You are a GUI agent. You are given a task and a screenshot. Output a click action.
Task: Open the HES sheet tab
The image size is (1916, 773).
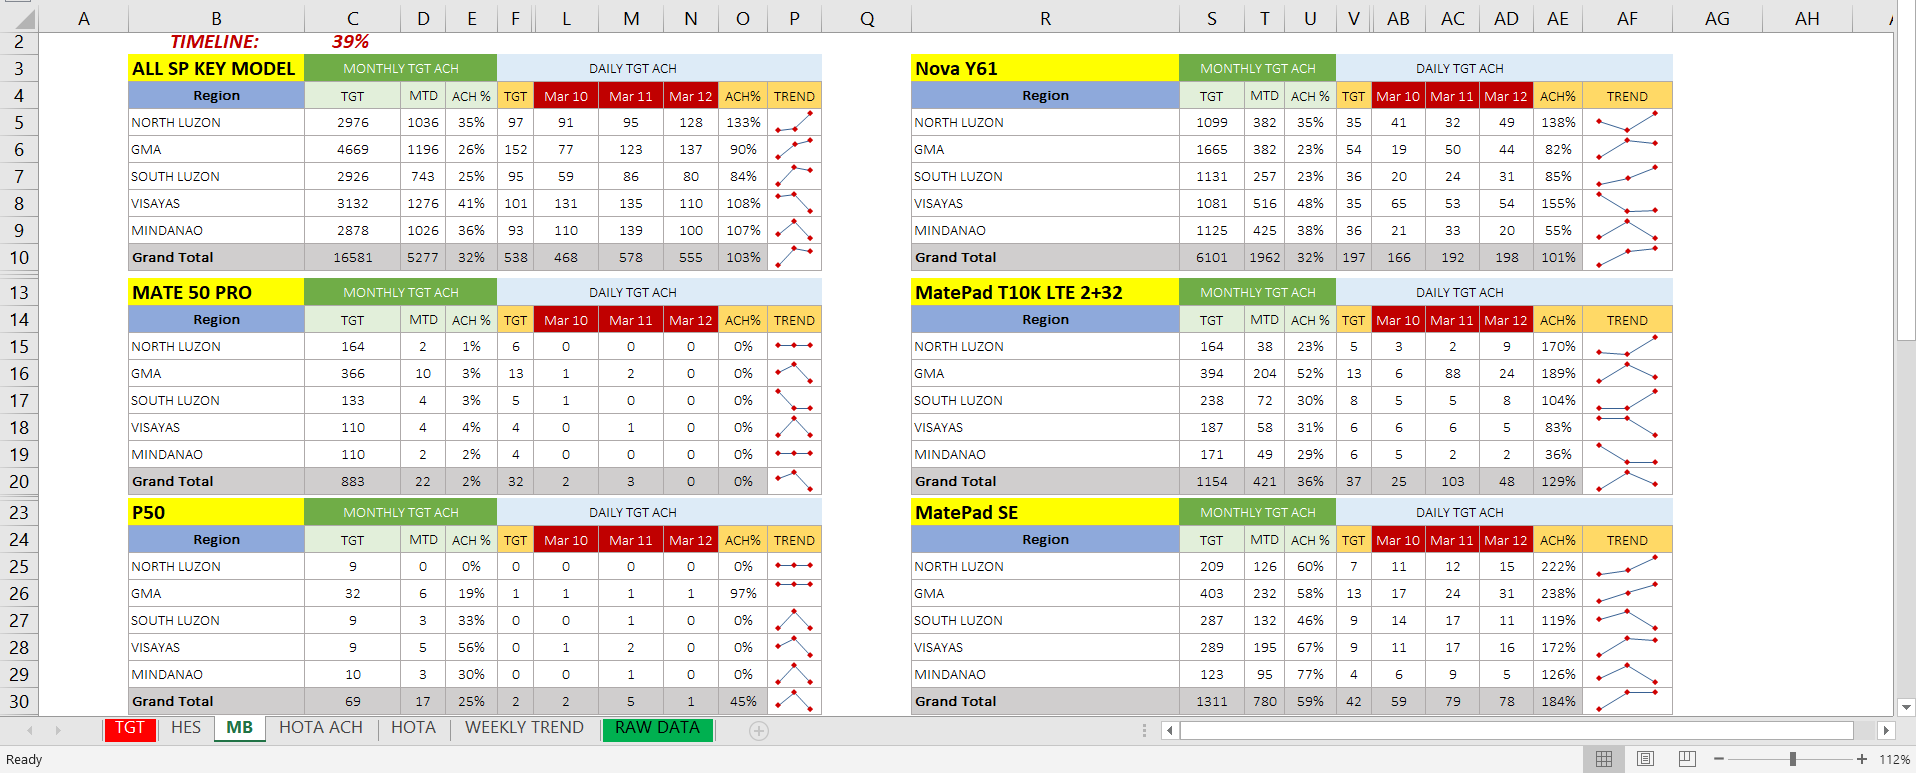[x=186, y=728]
